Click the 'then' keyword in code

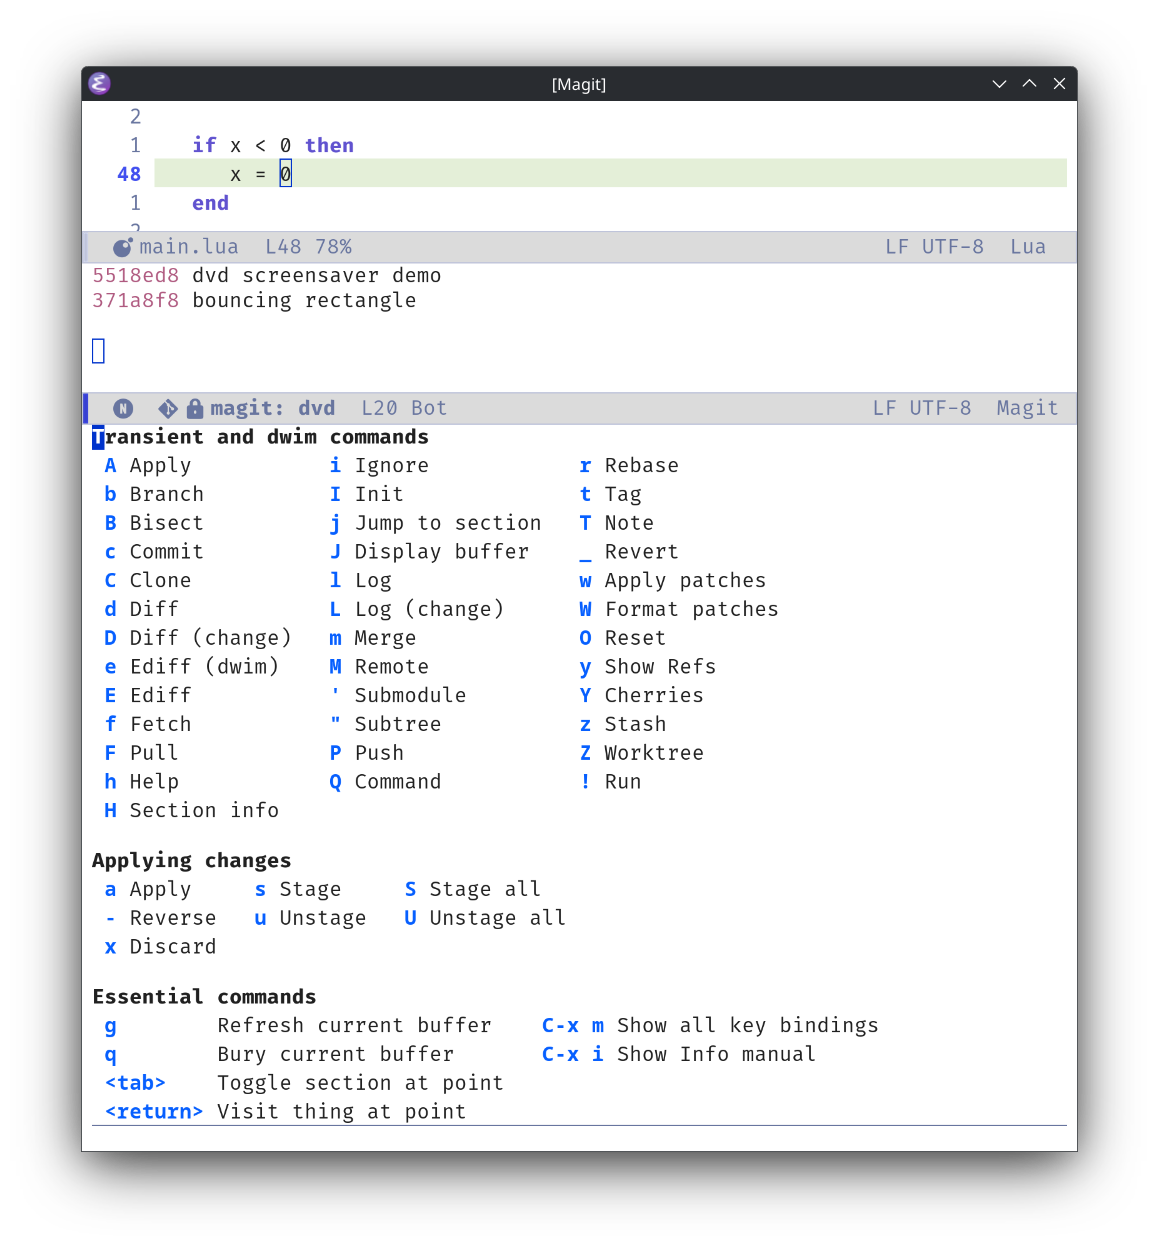pyautogui.click(x=330, y=145)
